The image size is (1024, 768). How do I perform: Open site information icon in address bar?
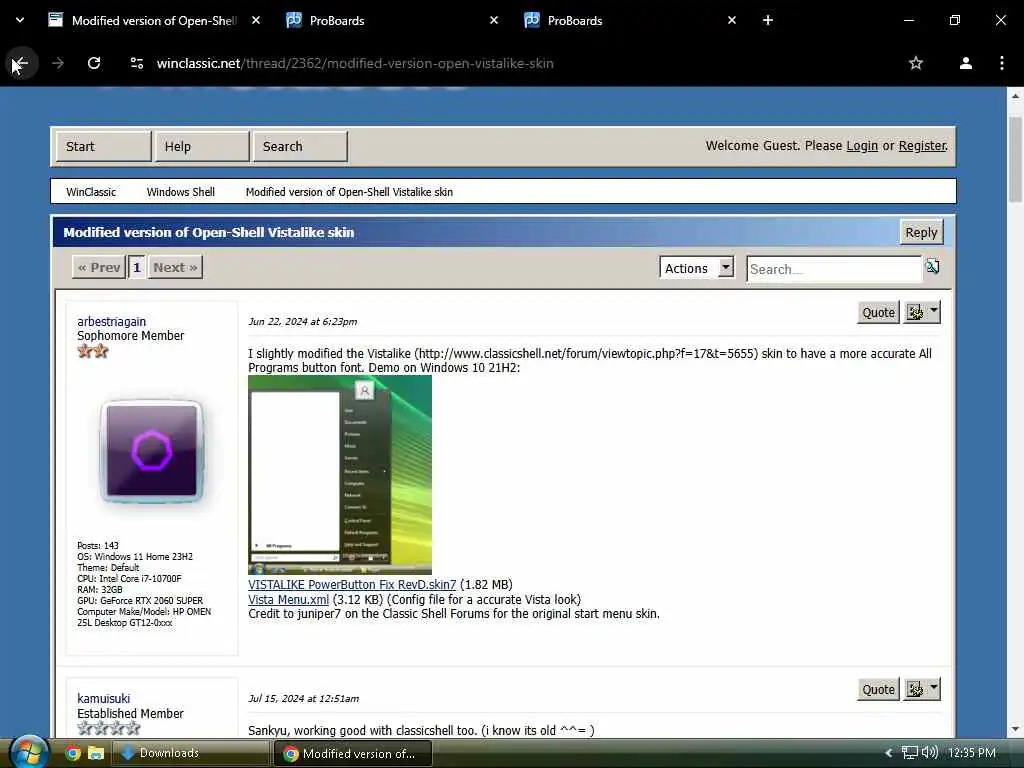point(137,63)
